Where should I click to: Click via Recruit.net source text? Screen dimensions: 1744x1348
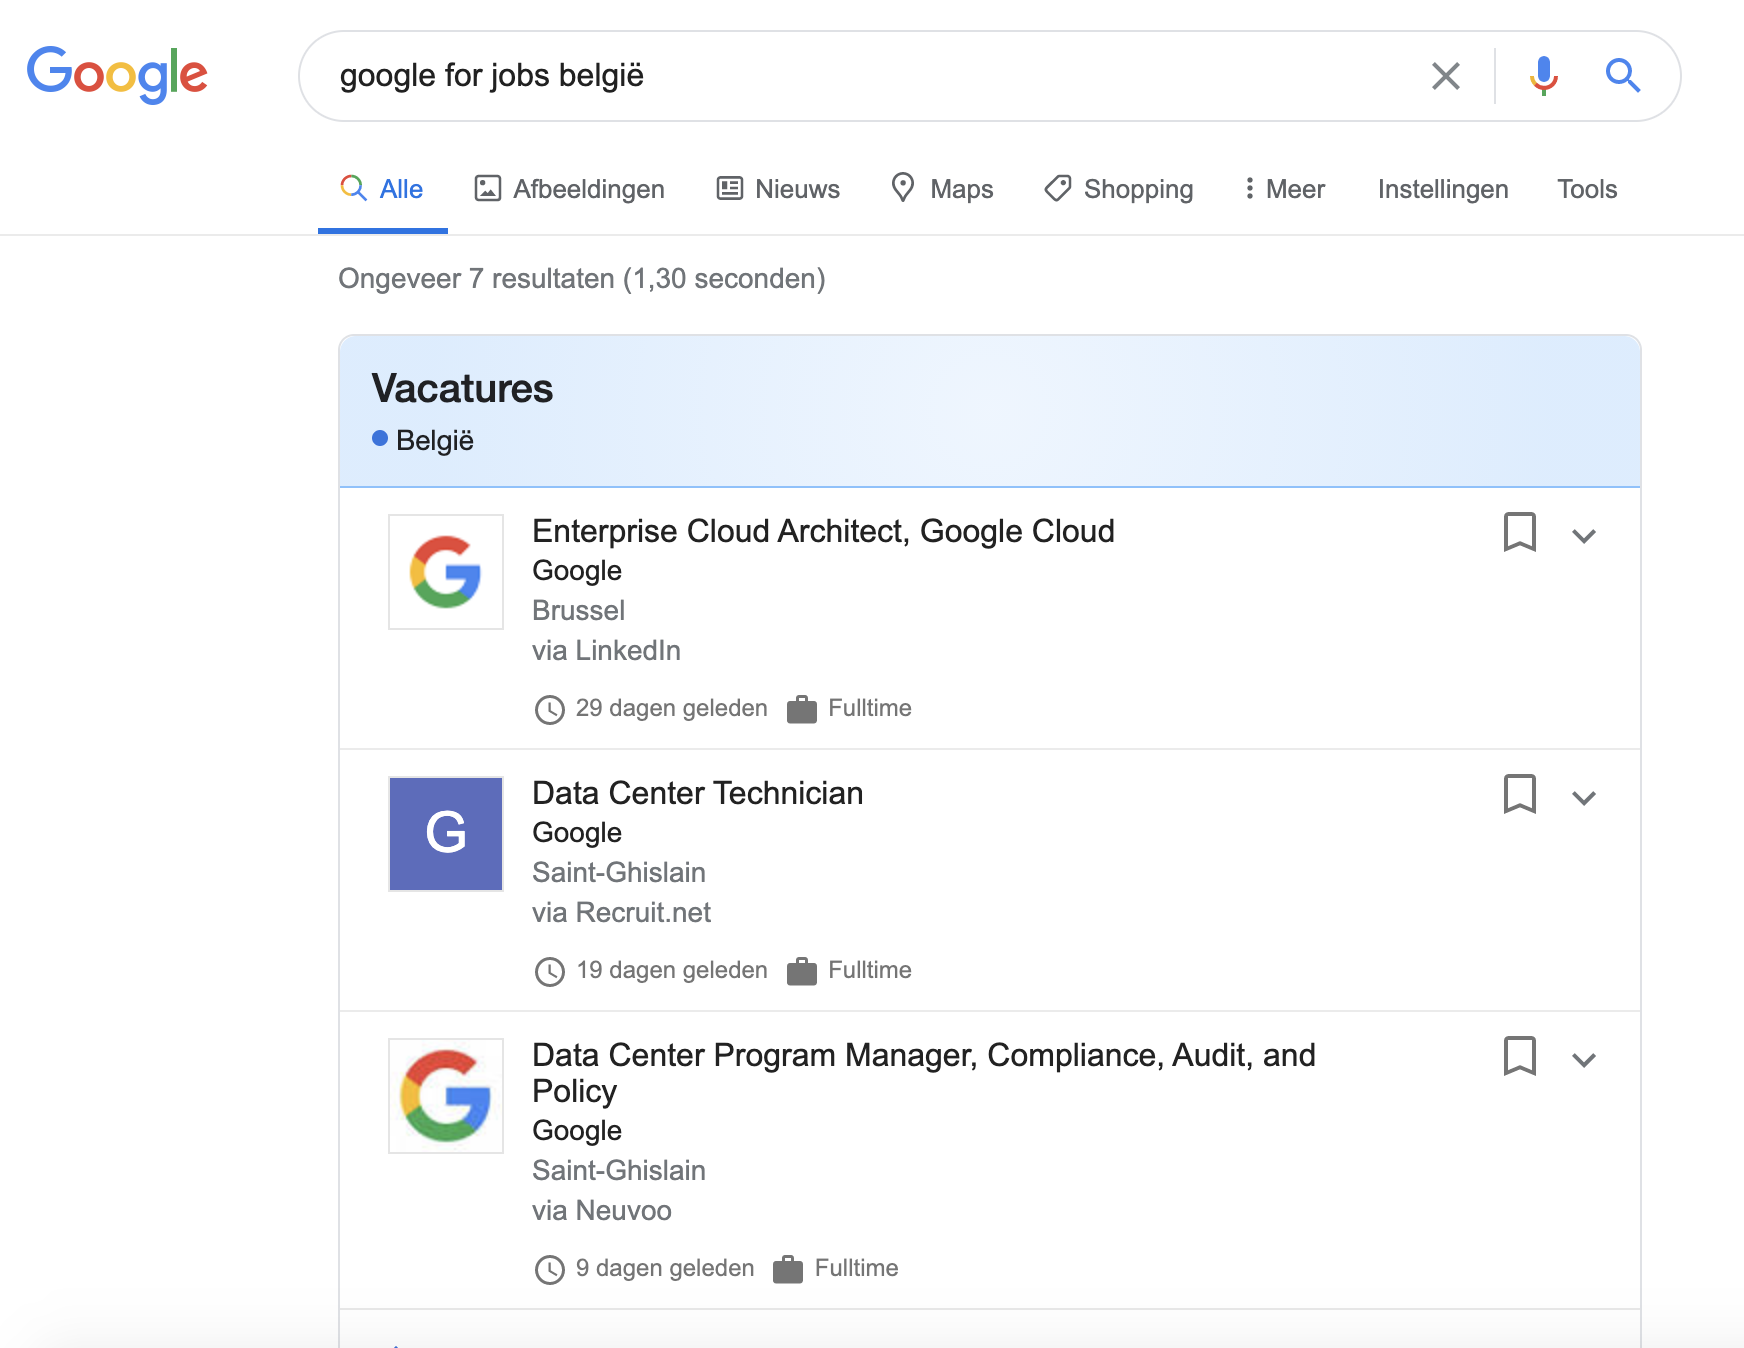(x=621, y=912)
